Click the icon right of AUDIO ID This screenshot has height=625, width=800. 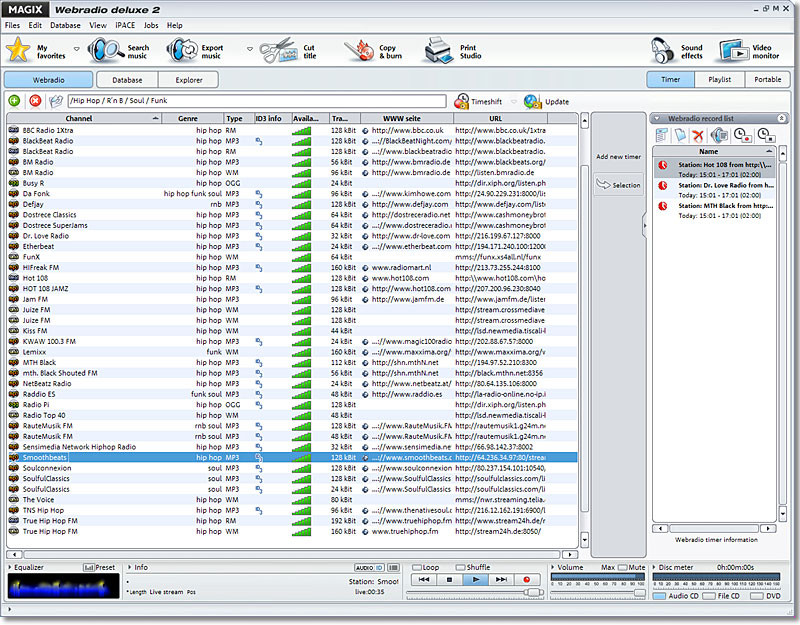coord(393,567)
